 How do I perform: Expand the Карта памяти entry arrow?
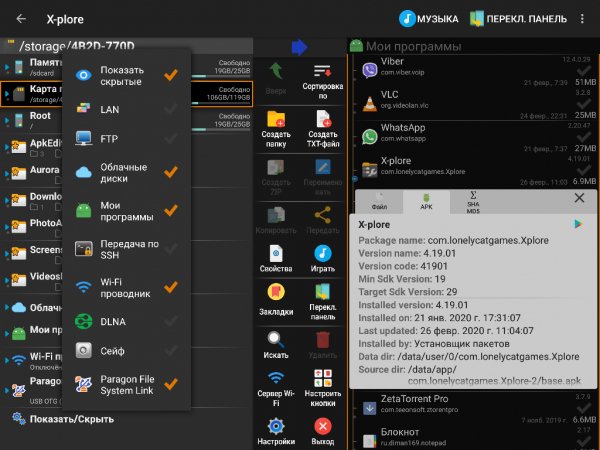tap(7, 94)
